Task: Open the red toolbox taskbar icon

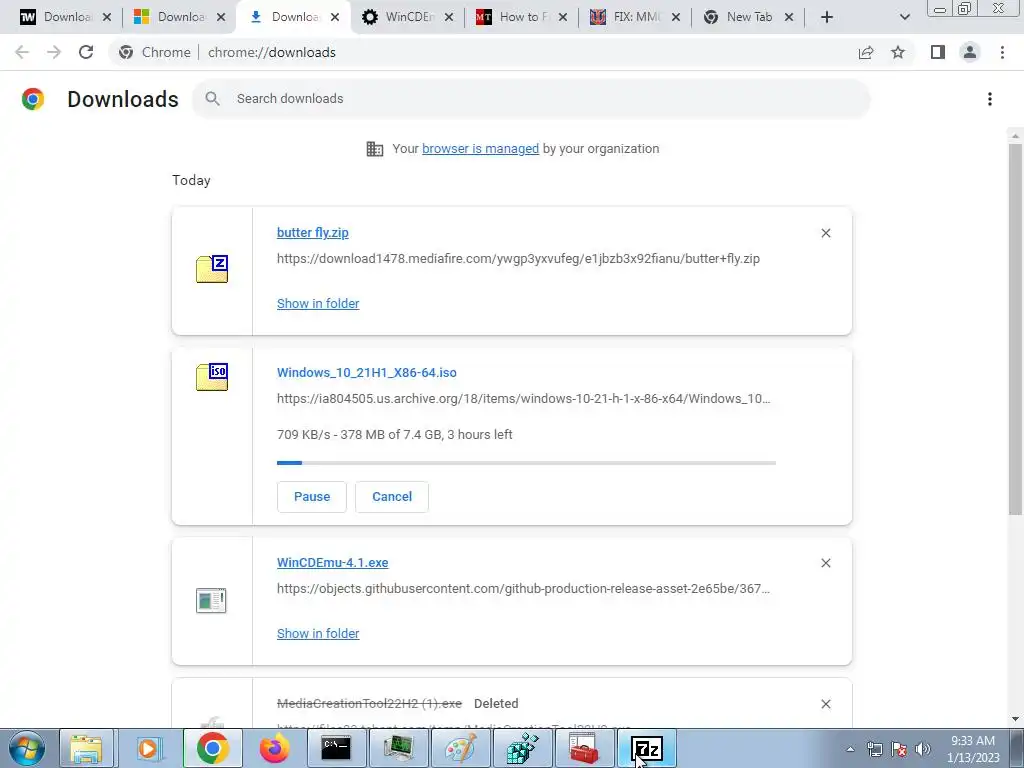Action: [x=584, y=748]
